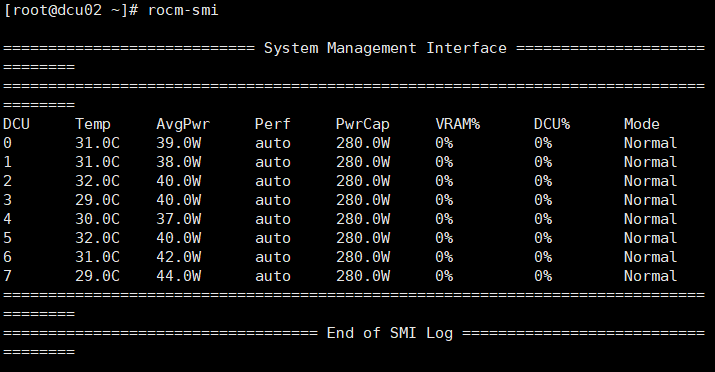Click the System Management Interface heading
This screenshot has width=715, height=372.
coord(385,48)
